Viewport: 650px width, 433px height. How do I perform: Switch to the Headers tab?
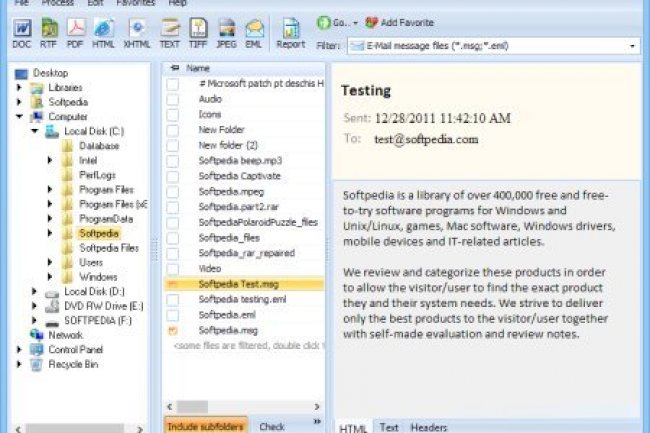click(x=429, y=426)
